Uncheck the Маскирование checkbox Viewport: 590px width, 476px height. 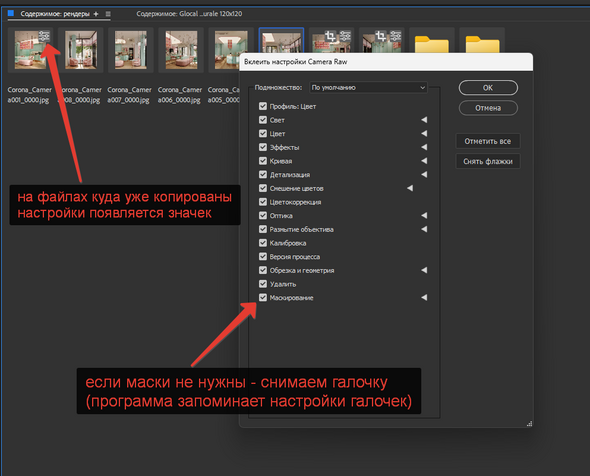[263, 298]
